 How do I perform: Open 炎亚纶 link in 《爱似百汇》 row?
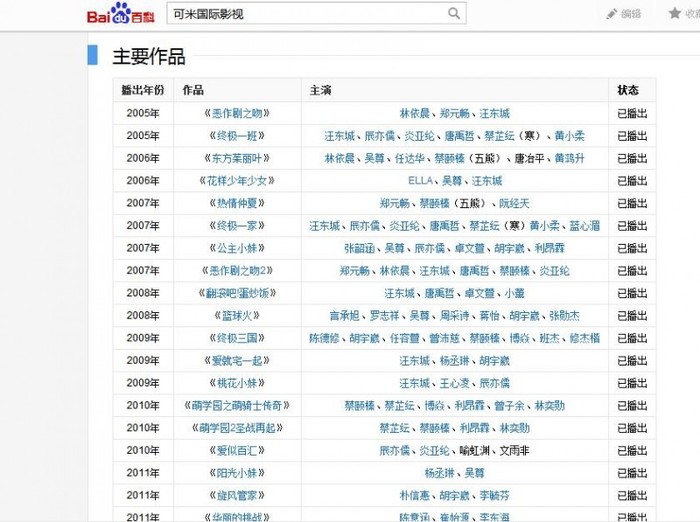(434, 450)
